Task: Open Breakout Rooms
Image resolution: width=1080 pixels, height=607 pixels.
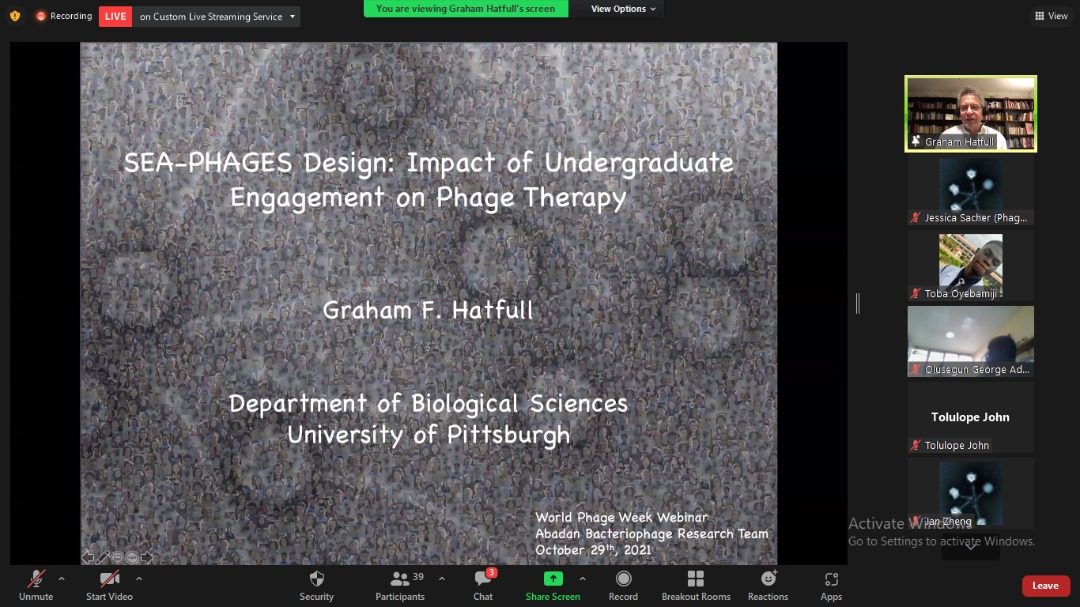Action: tap(696, 586)
